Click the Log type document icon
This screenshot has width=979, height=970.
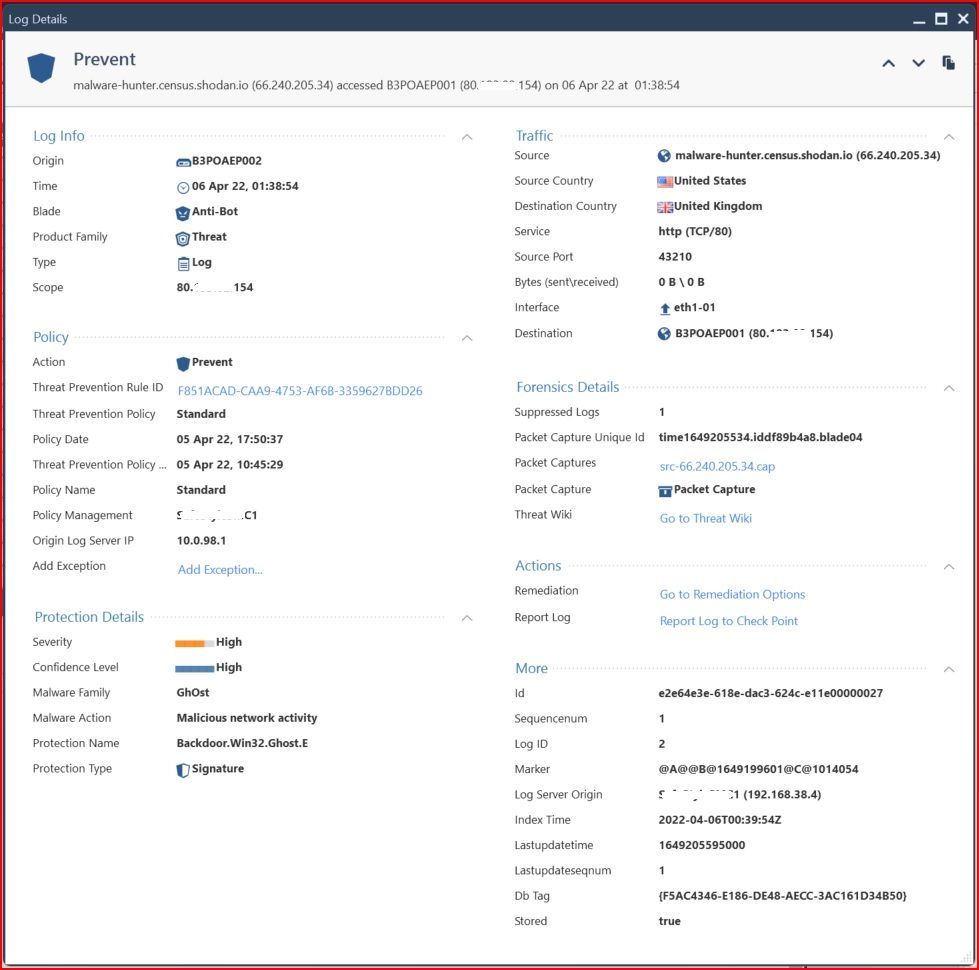click(x=184, y=263)
